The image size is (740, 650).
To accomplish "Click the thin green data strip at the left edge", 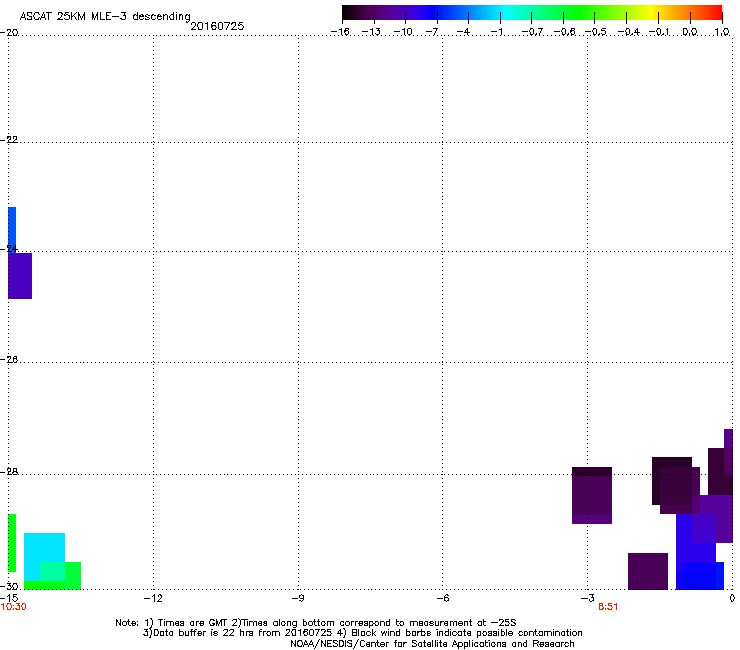I will click(x=12, y=543).
